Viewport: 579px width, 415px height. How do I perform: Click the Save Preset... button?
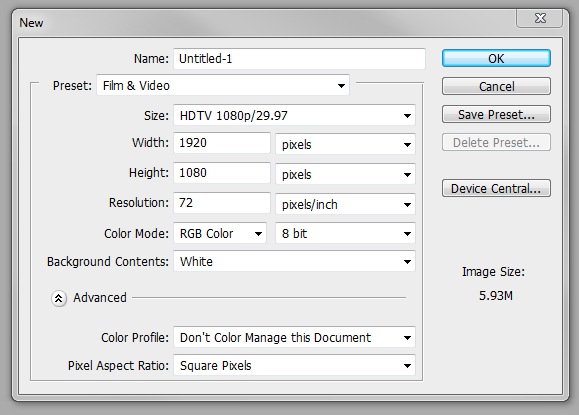click(x=496, y=114)
